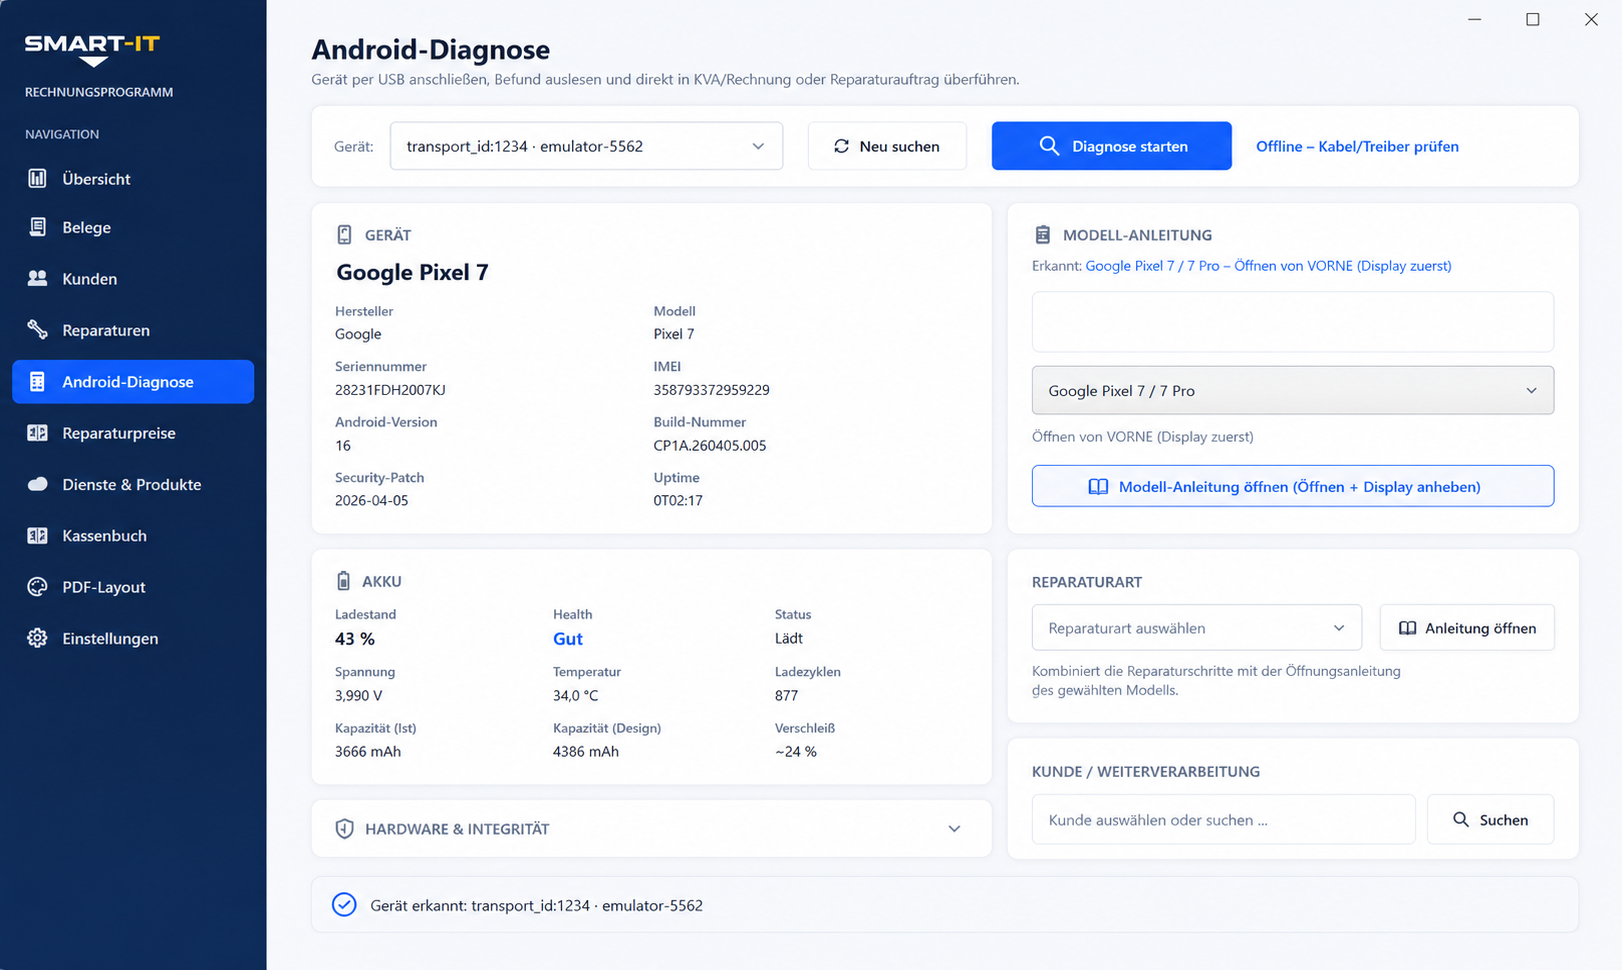1622x970 pixels.
Task: Click the Android-Diagnose sidebar icon
Action: click(x=37, y=381)
